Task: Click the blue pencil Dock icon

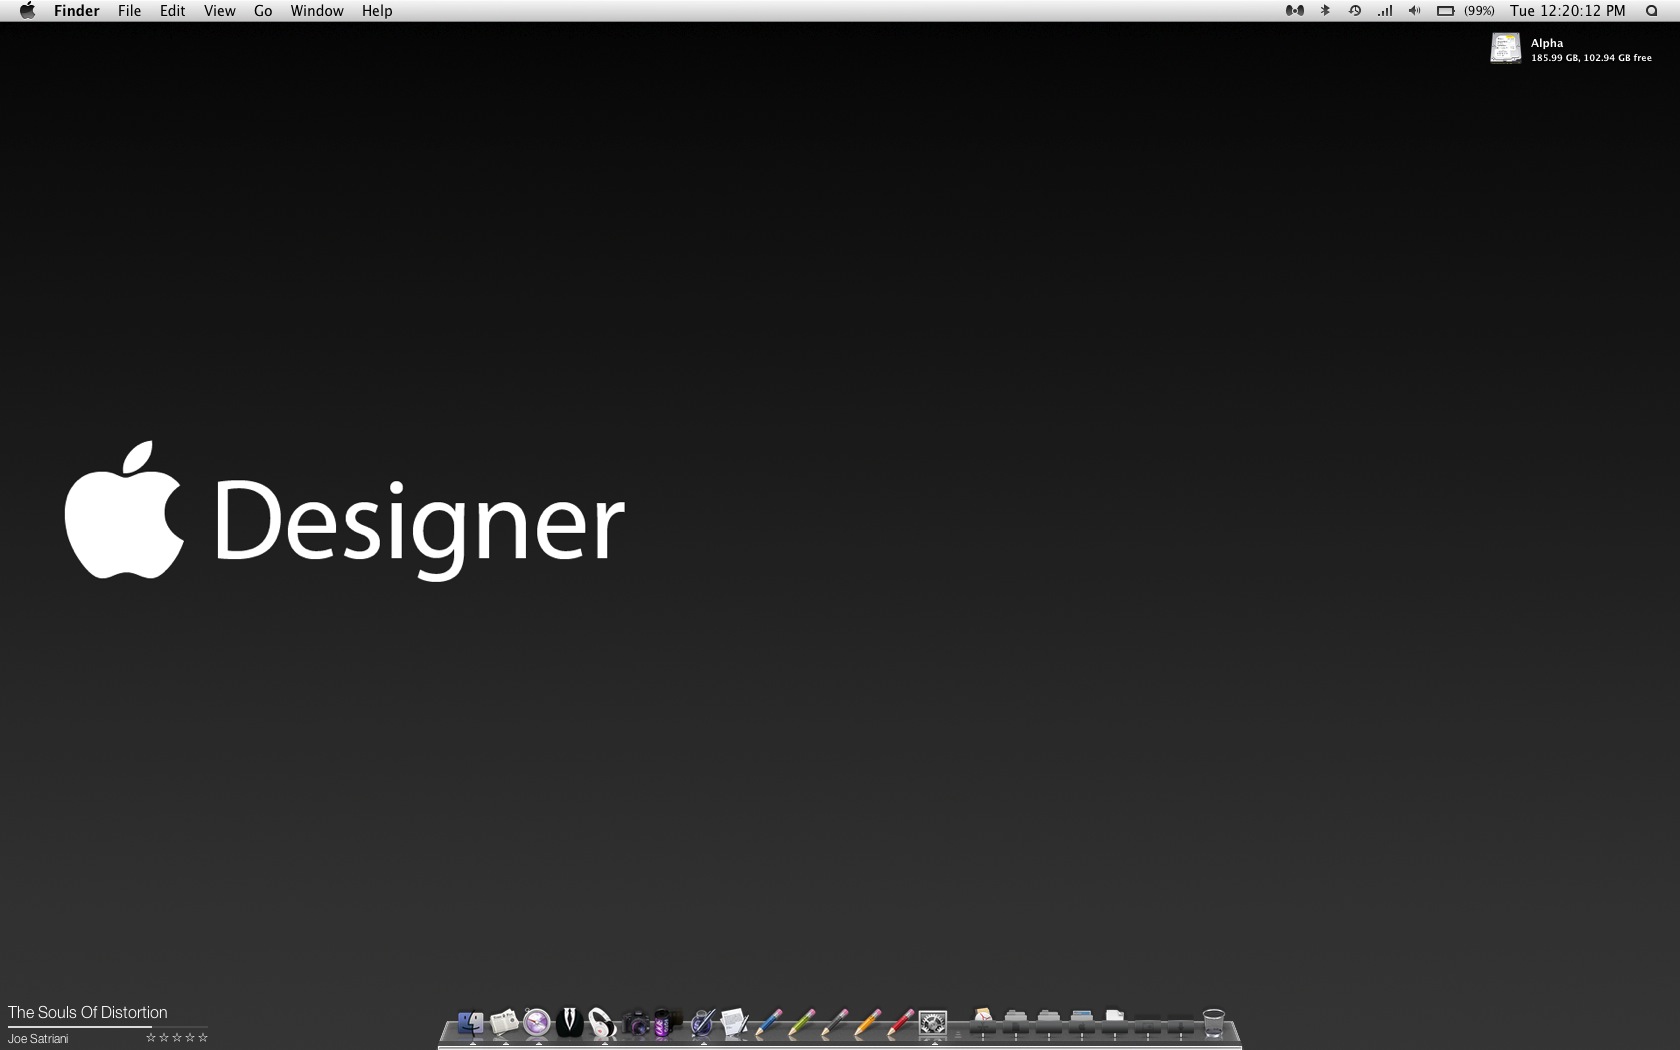Action: pyautogui.click(x=768, y=1023)
